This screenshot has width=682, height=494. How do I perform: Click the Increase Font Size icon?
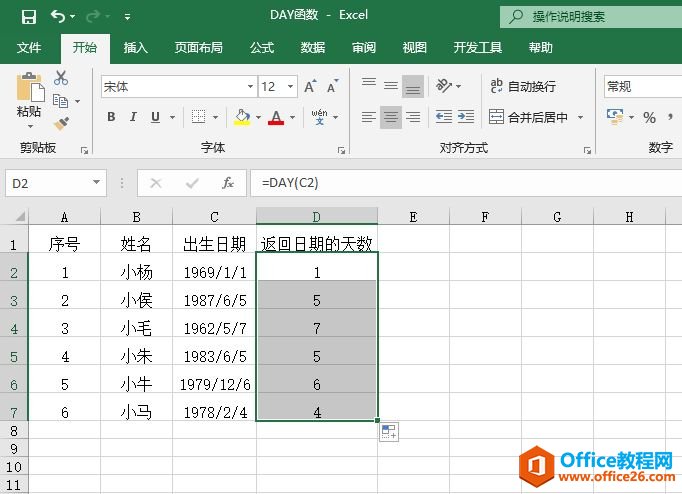tap(310, 87)
